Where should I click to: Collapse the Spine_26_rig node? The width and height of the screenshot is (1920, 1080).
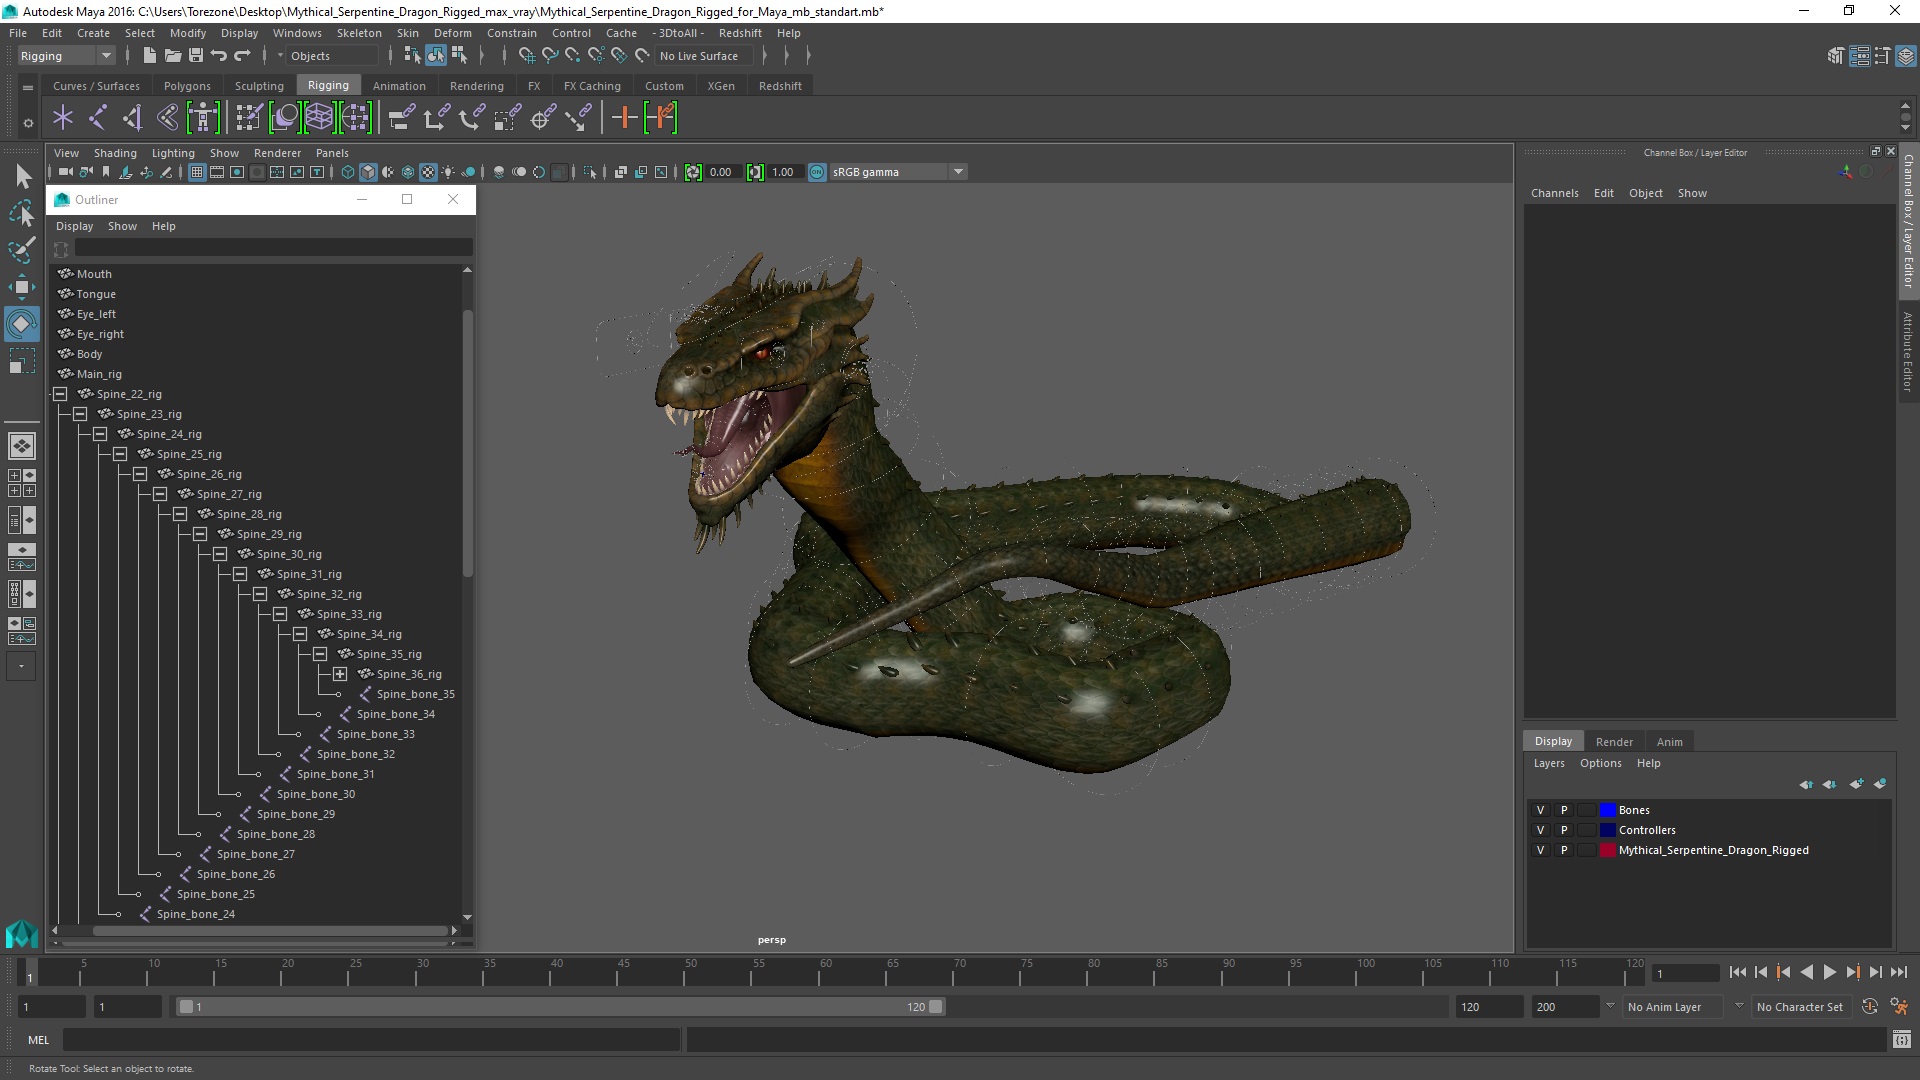(140, 474)
